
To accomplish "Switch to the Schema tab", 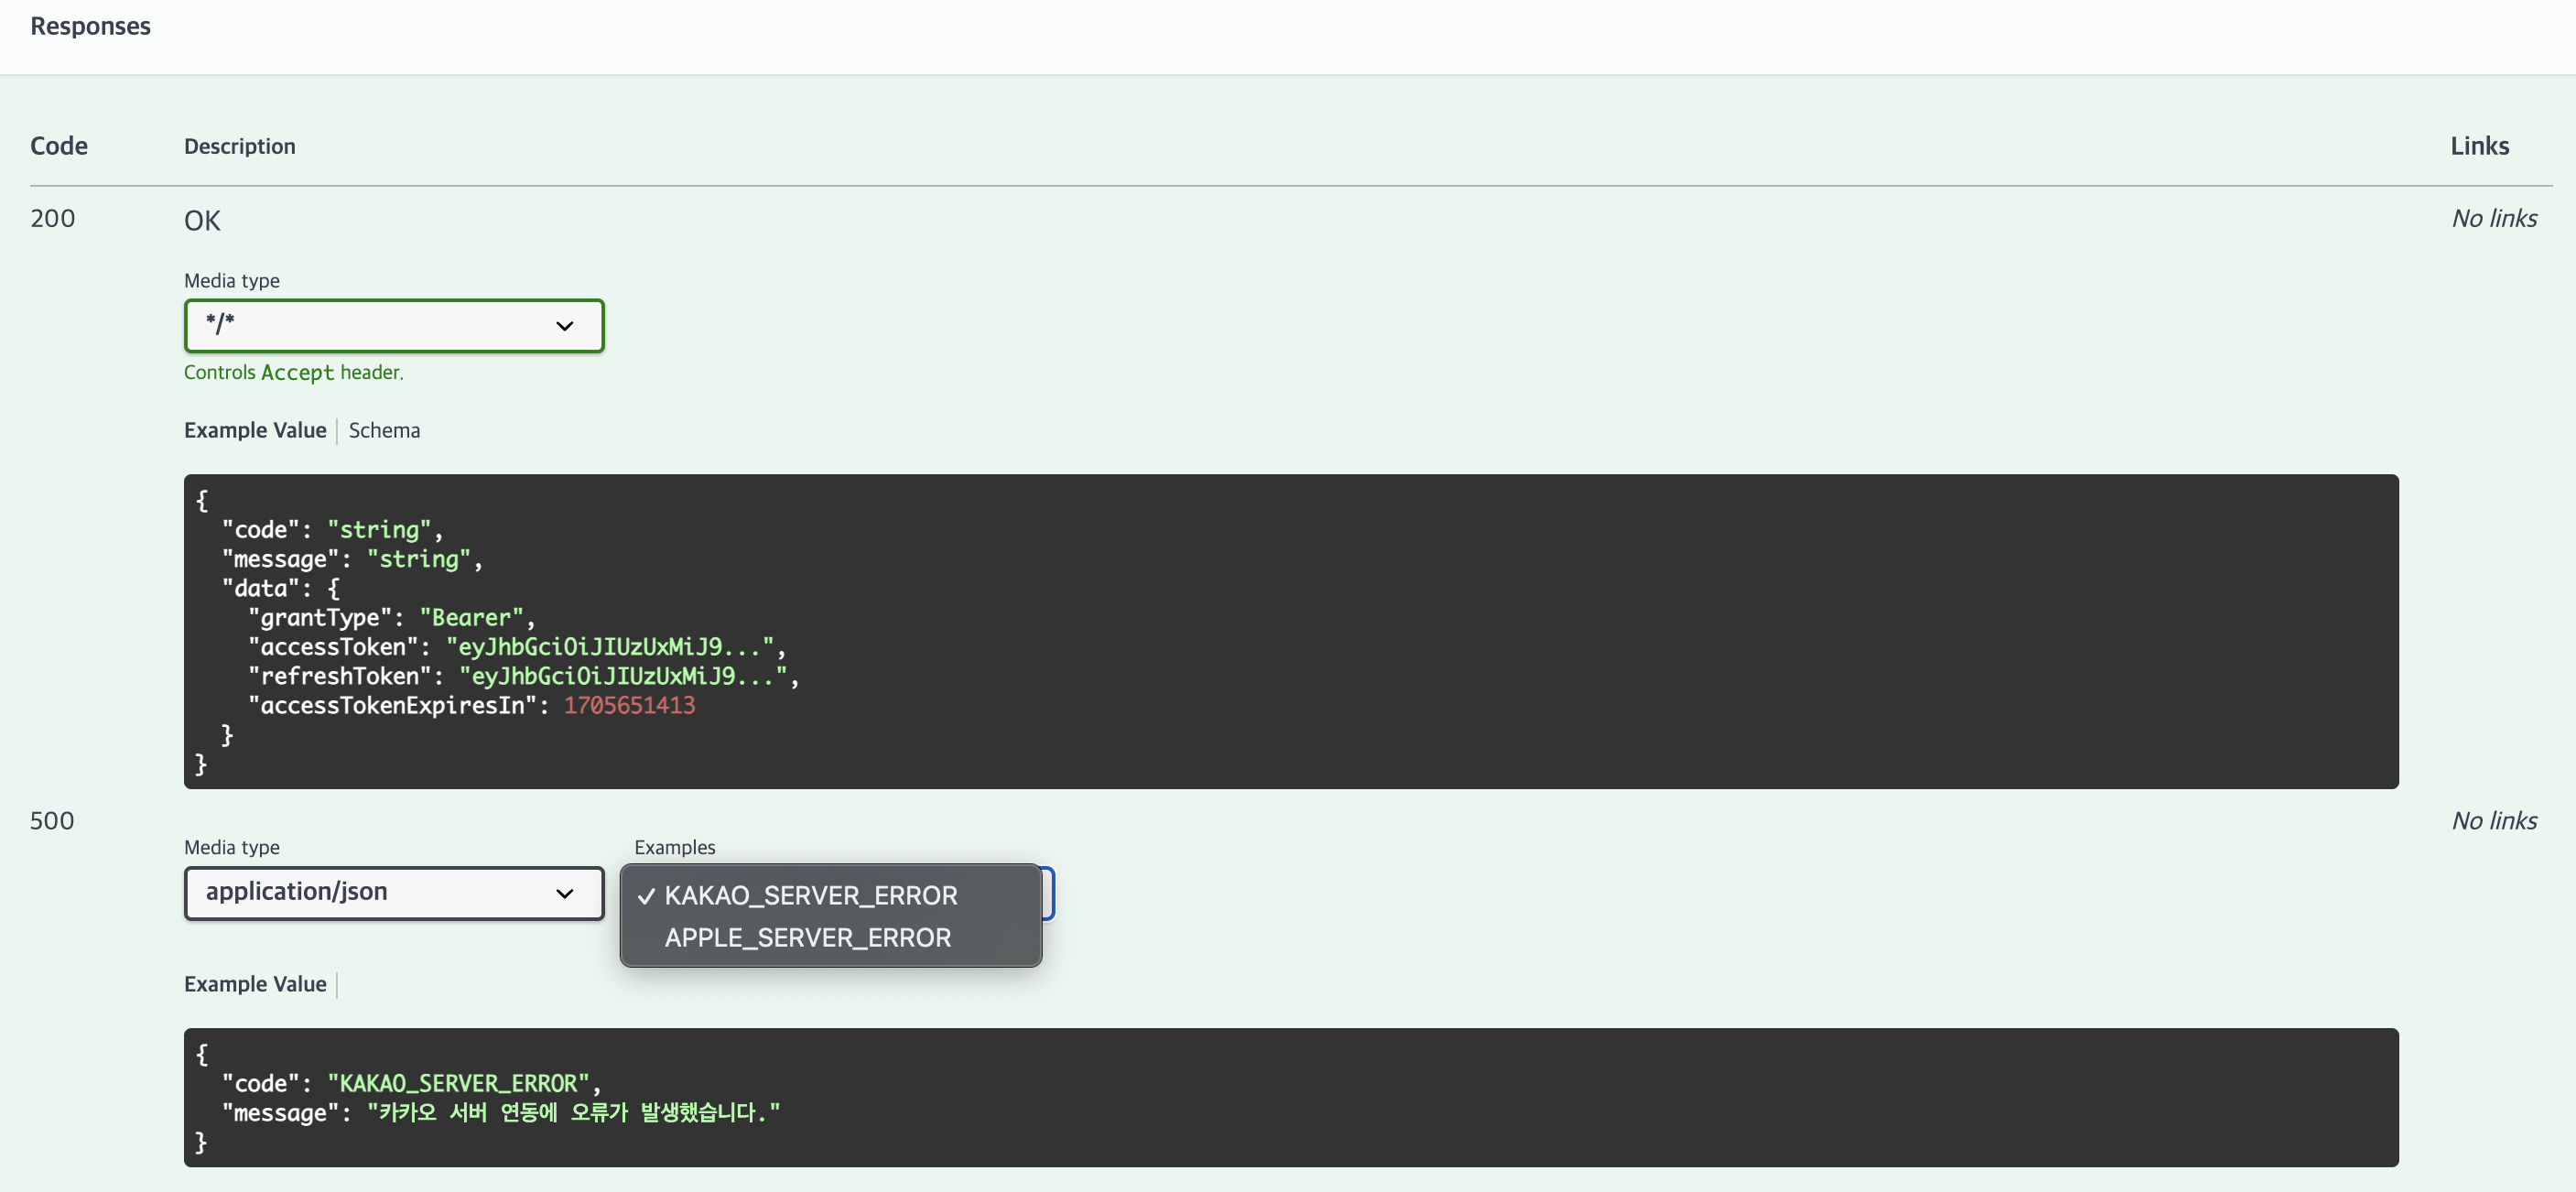I will coord(384,430).
